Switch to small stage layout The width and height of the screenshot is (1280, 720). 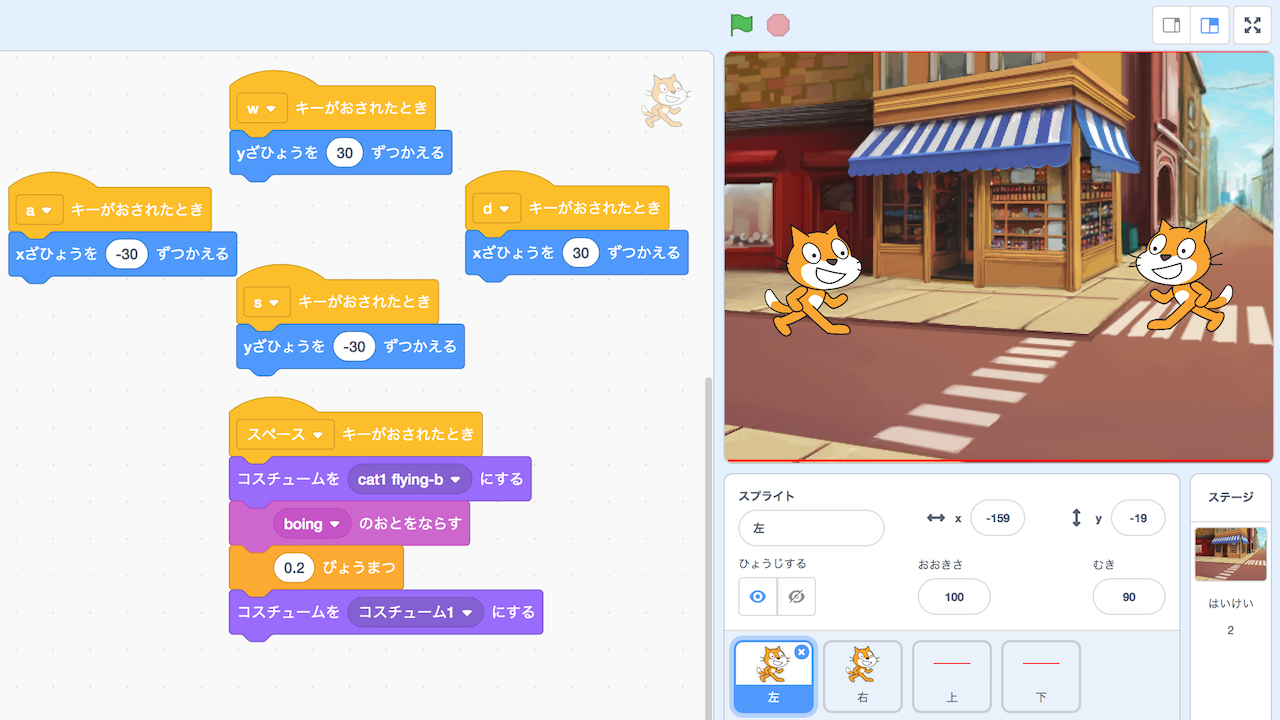(1171, 26)
